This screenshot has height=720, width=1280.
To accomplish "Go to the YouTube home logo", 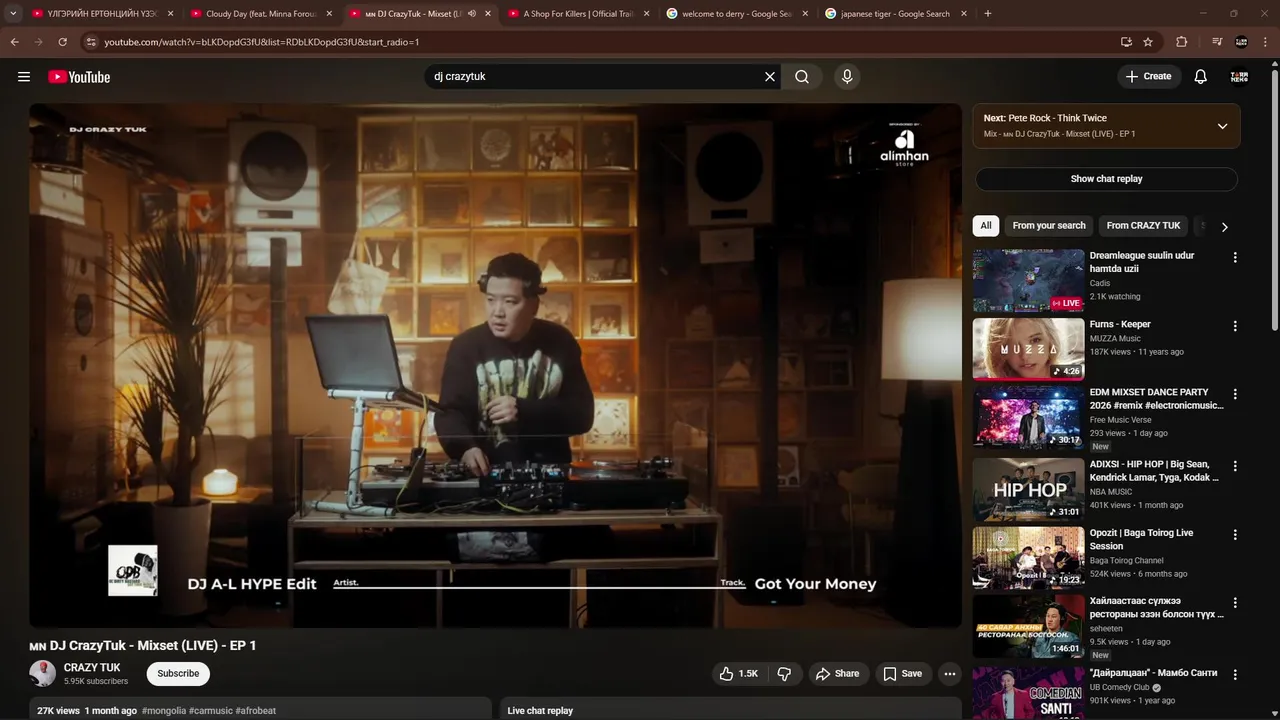I will (x=79, y=77).
